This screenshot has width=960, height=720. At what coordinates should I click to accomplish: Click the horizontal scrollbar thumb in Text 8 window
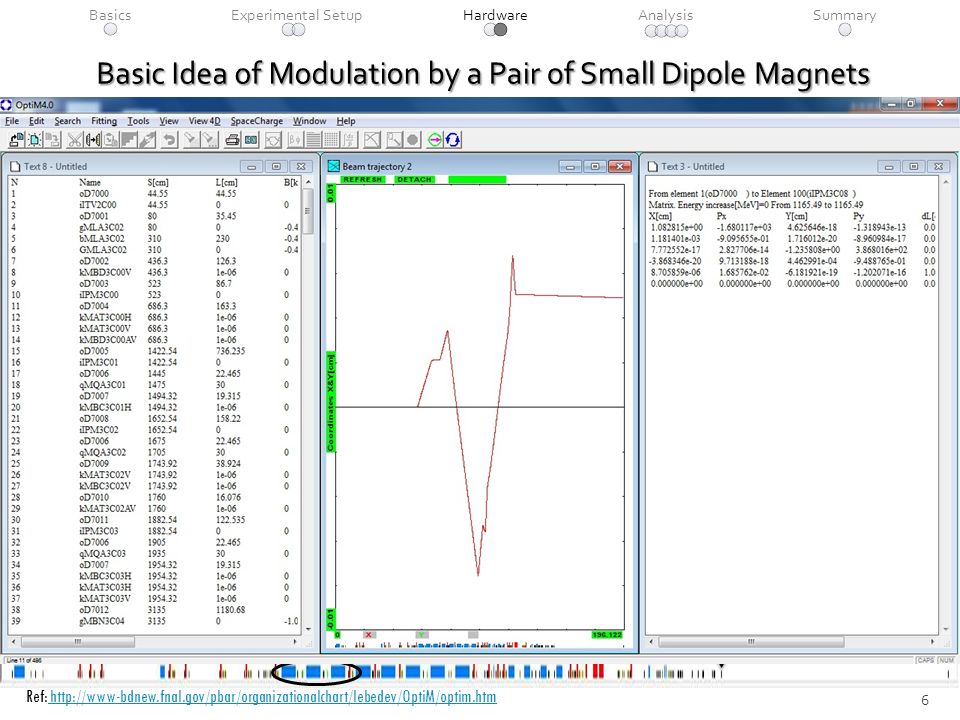coord(78,642)
